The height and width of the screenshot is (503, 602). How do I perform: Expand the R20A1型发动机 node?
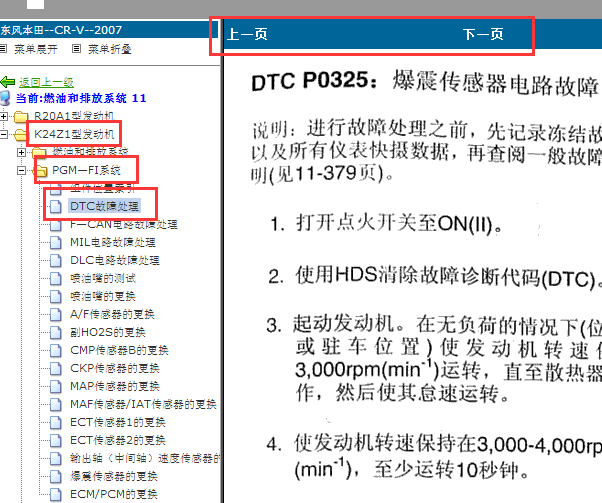pos(3,116)
